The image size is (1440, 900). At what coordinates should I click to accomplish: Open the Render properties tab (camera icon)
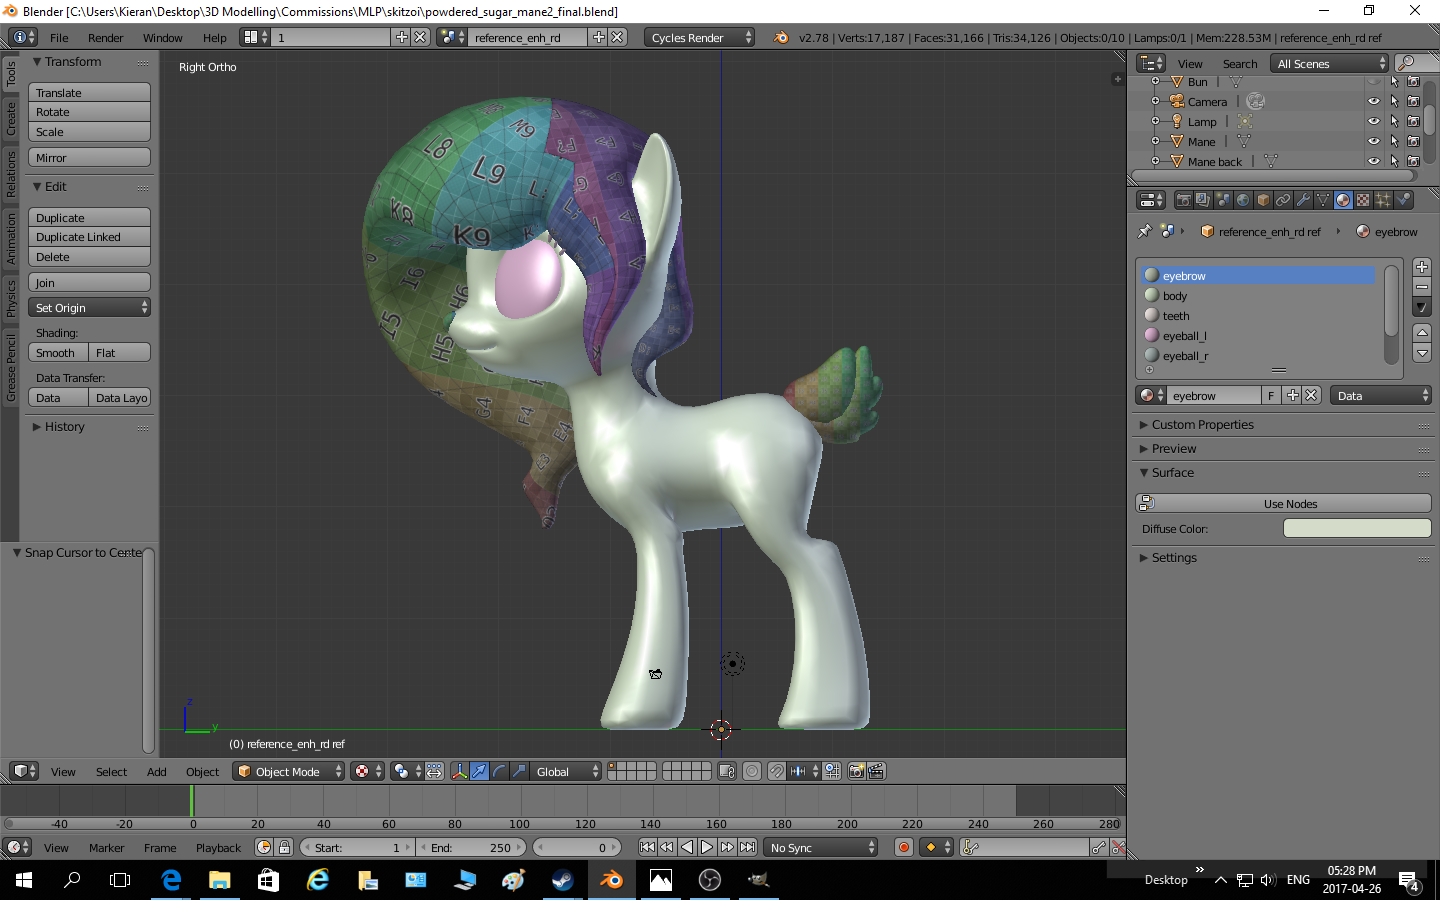(1183, 200)
